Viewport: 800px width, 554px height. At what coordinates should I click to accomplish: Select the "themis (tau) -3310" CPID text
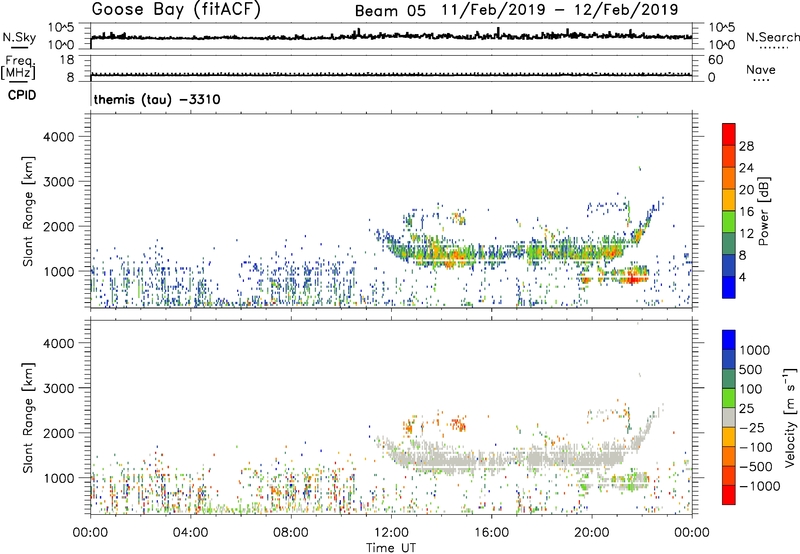click(x=157, y=99)
